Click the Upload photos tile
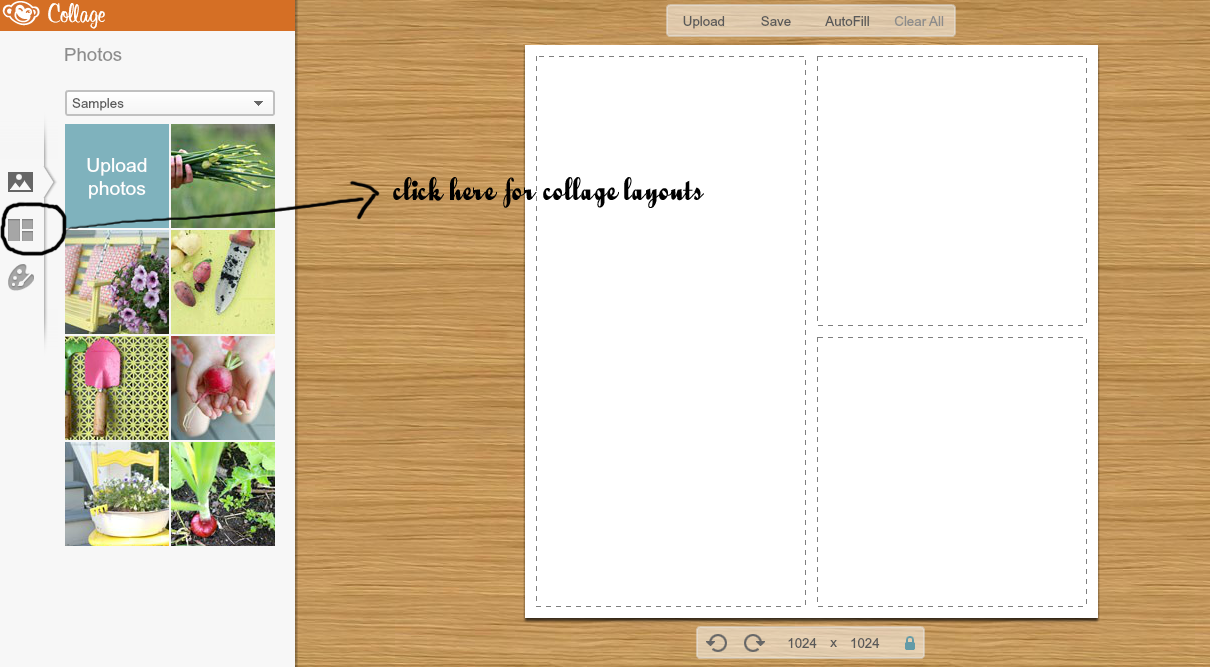 (x=116, y=176)
